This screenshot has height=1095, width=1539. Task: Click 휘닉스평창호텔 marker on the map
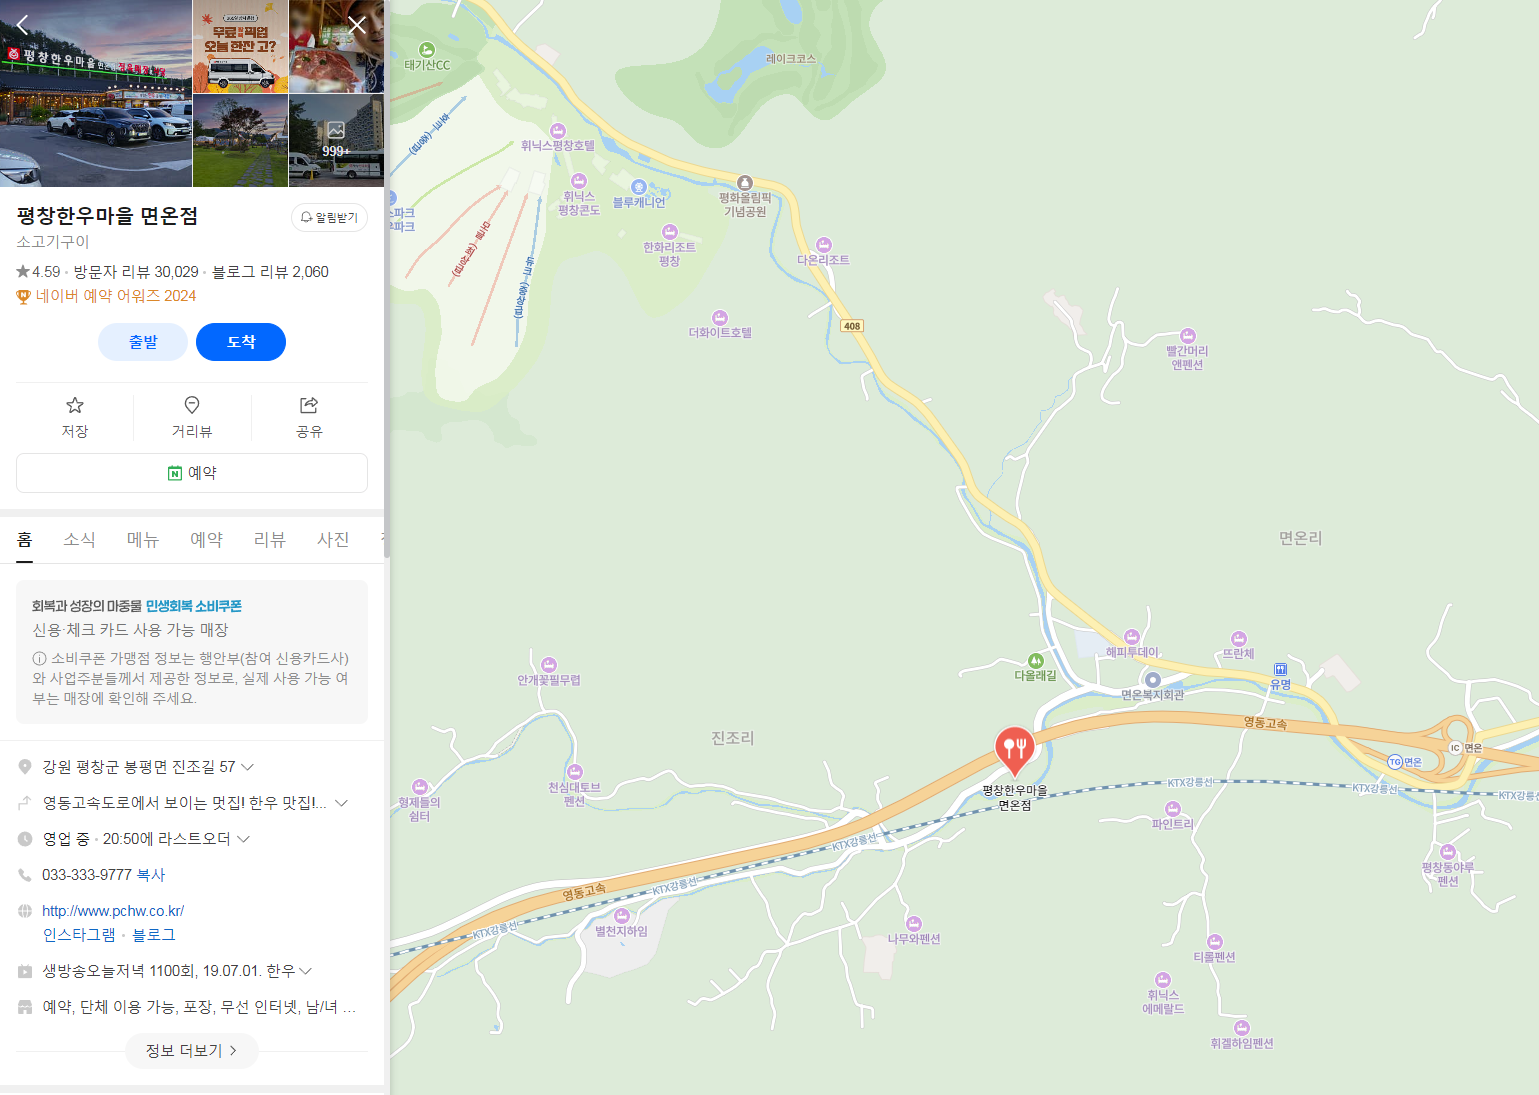pos(558,131)
